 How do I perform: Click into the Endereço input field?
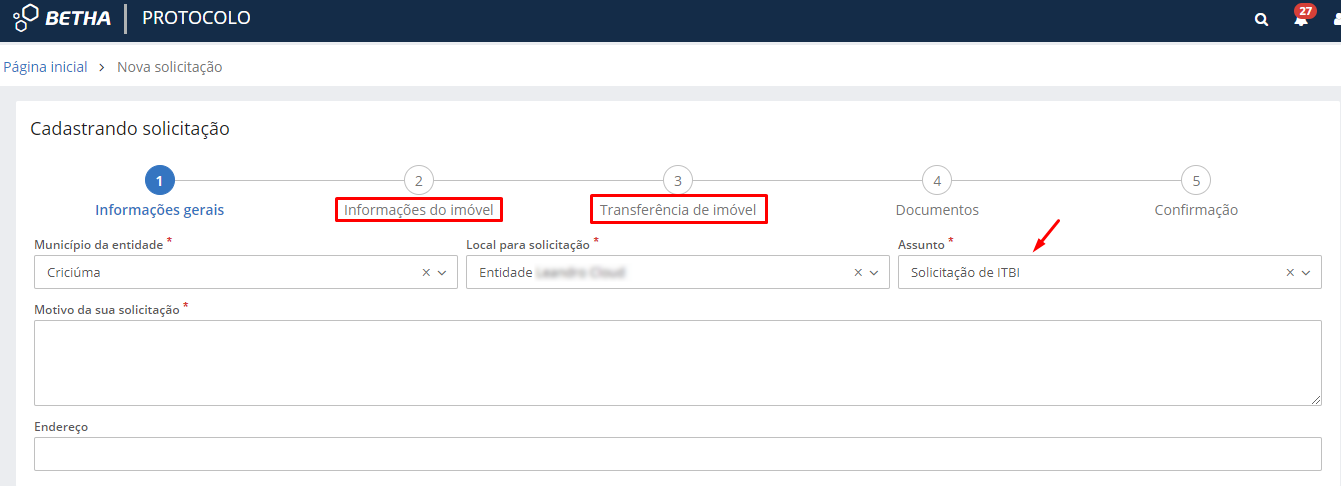(677, 453)
